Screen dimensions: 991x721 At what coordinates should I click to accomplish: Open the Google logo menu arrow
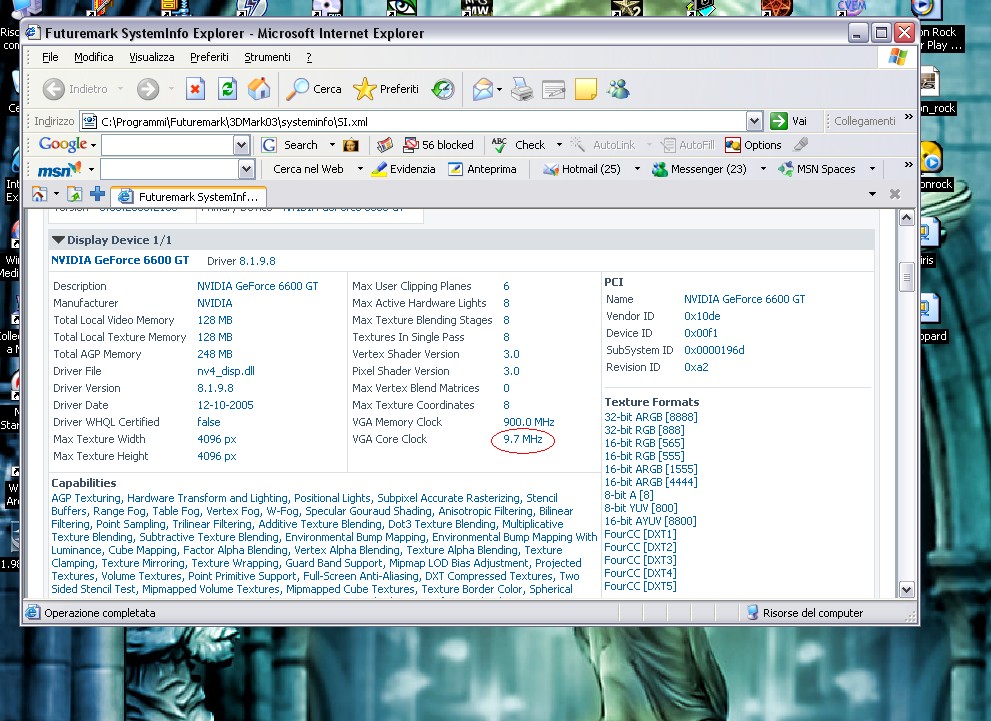(x=94, y=145)
